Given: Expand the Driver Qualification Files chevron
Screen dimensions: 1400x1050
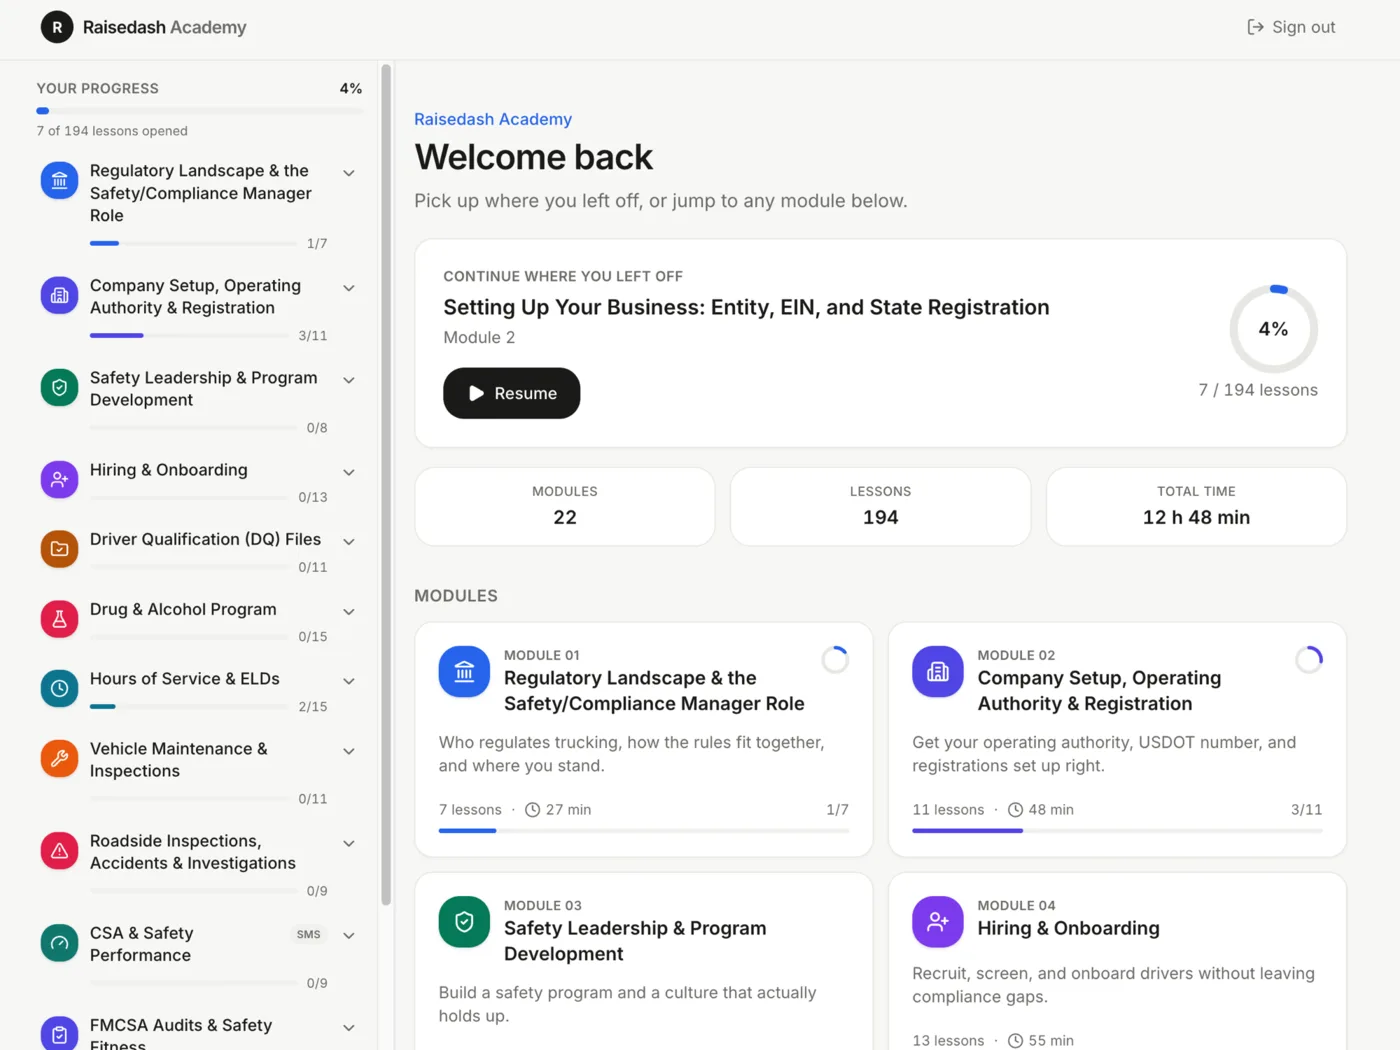Looking at the screenshot, I should [x=349, y=542].
